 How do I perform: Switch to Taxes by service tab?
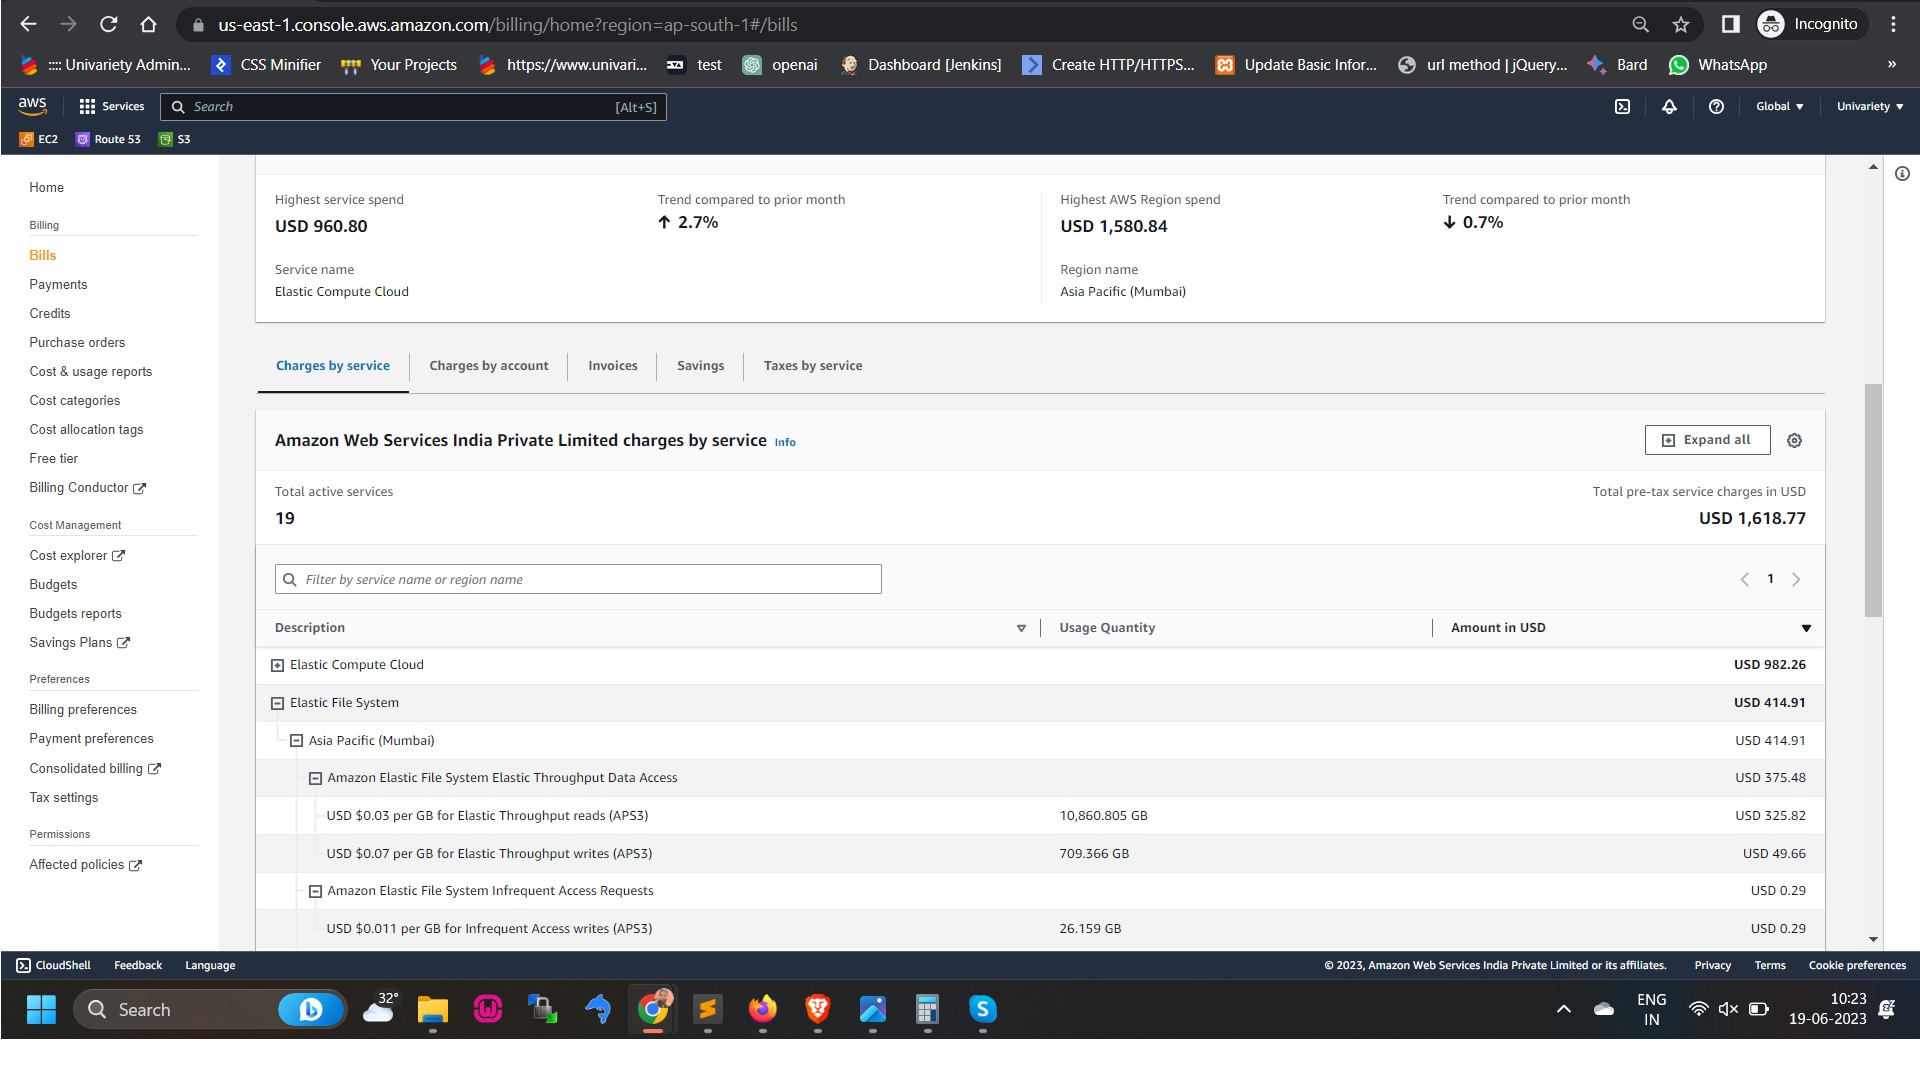813,366
